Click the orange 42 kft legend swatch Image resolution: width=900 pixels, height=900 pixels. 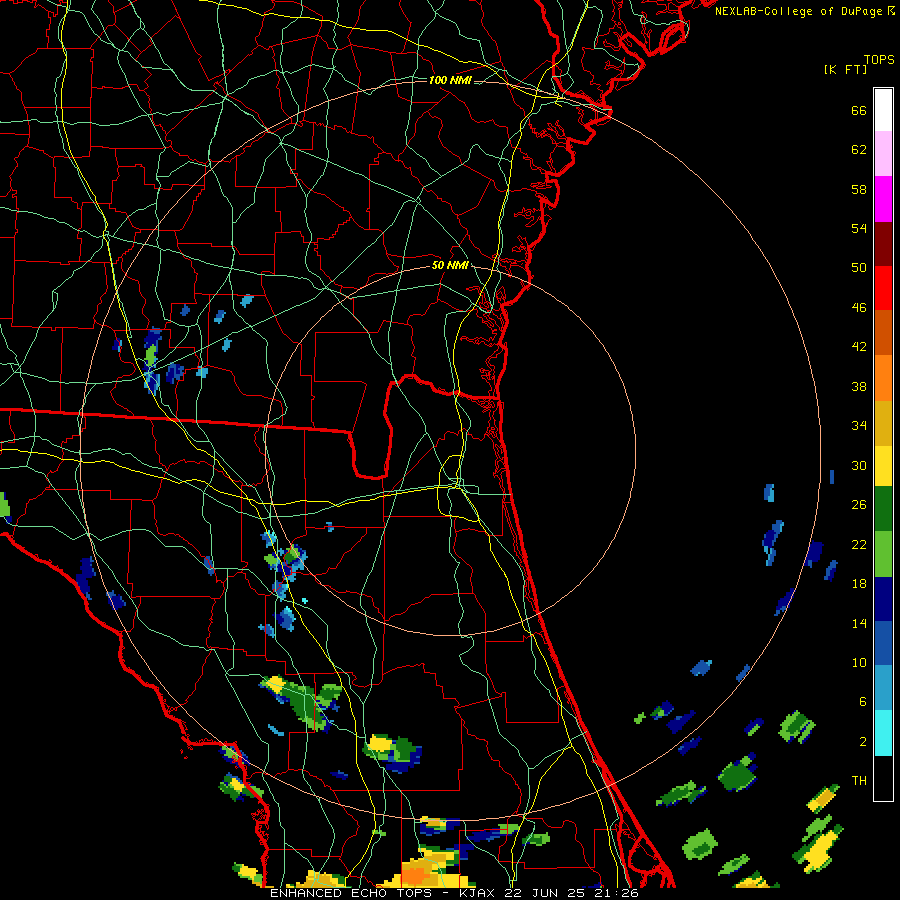pyautogui.click(x=883, y=378)
